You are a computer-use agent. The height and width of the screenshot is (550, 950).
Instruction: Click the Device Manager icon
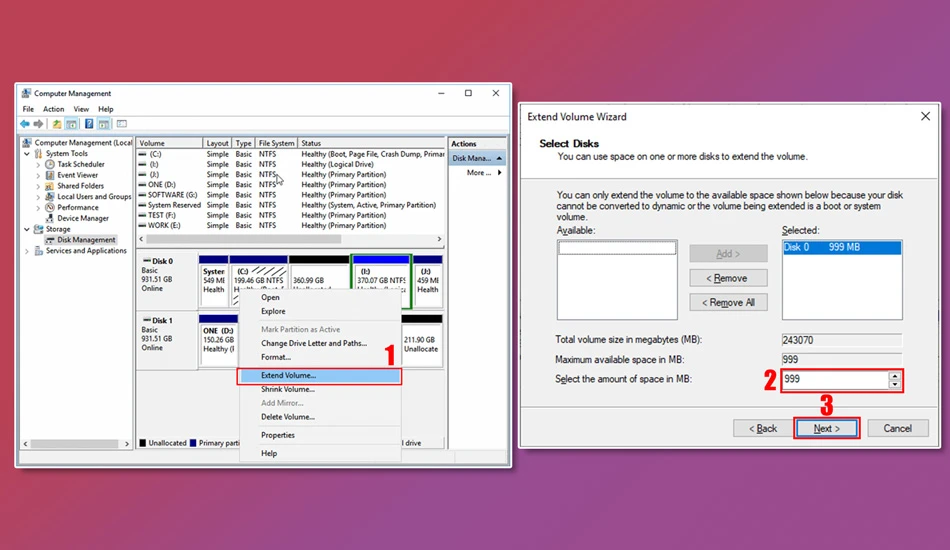(x=50, y=218)
